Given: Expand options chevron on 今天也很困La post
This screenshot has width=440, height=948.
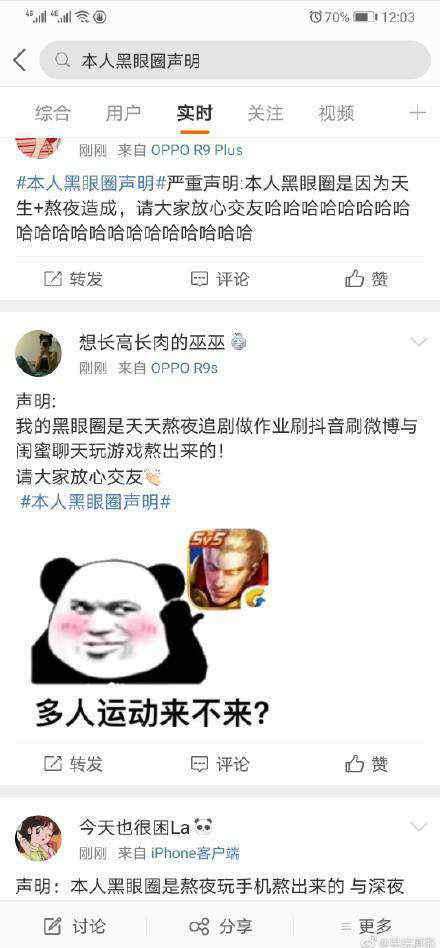Looking at the screenshot, I should pyautogui.click(x=419, y=826).
